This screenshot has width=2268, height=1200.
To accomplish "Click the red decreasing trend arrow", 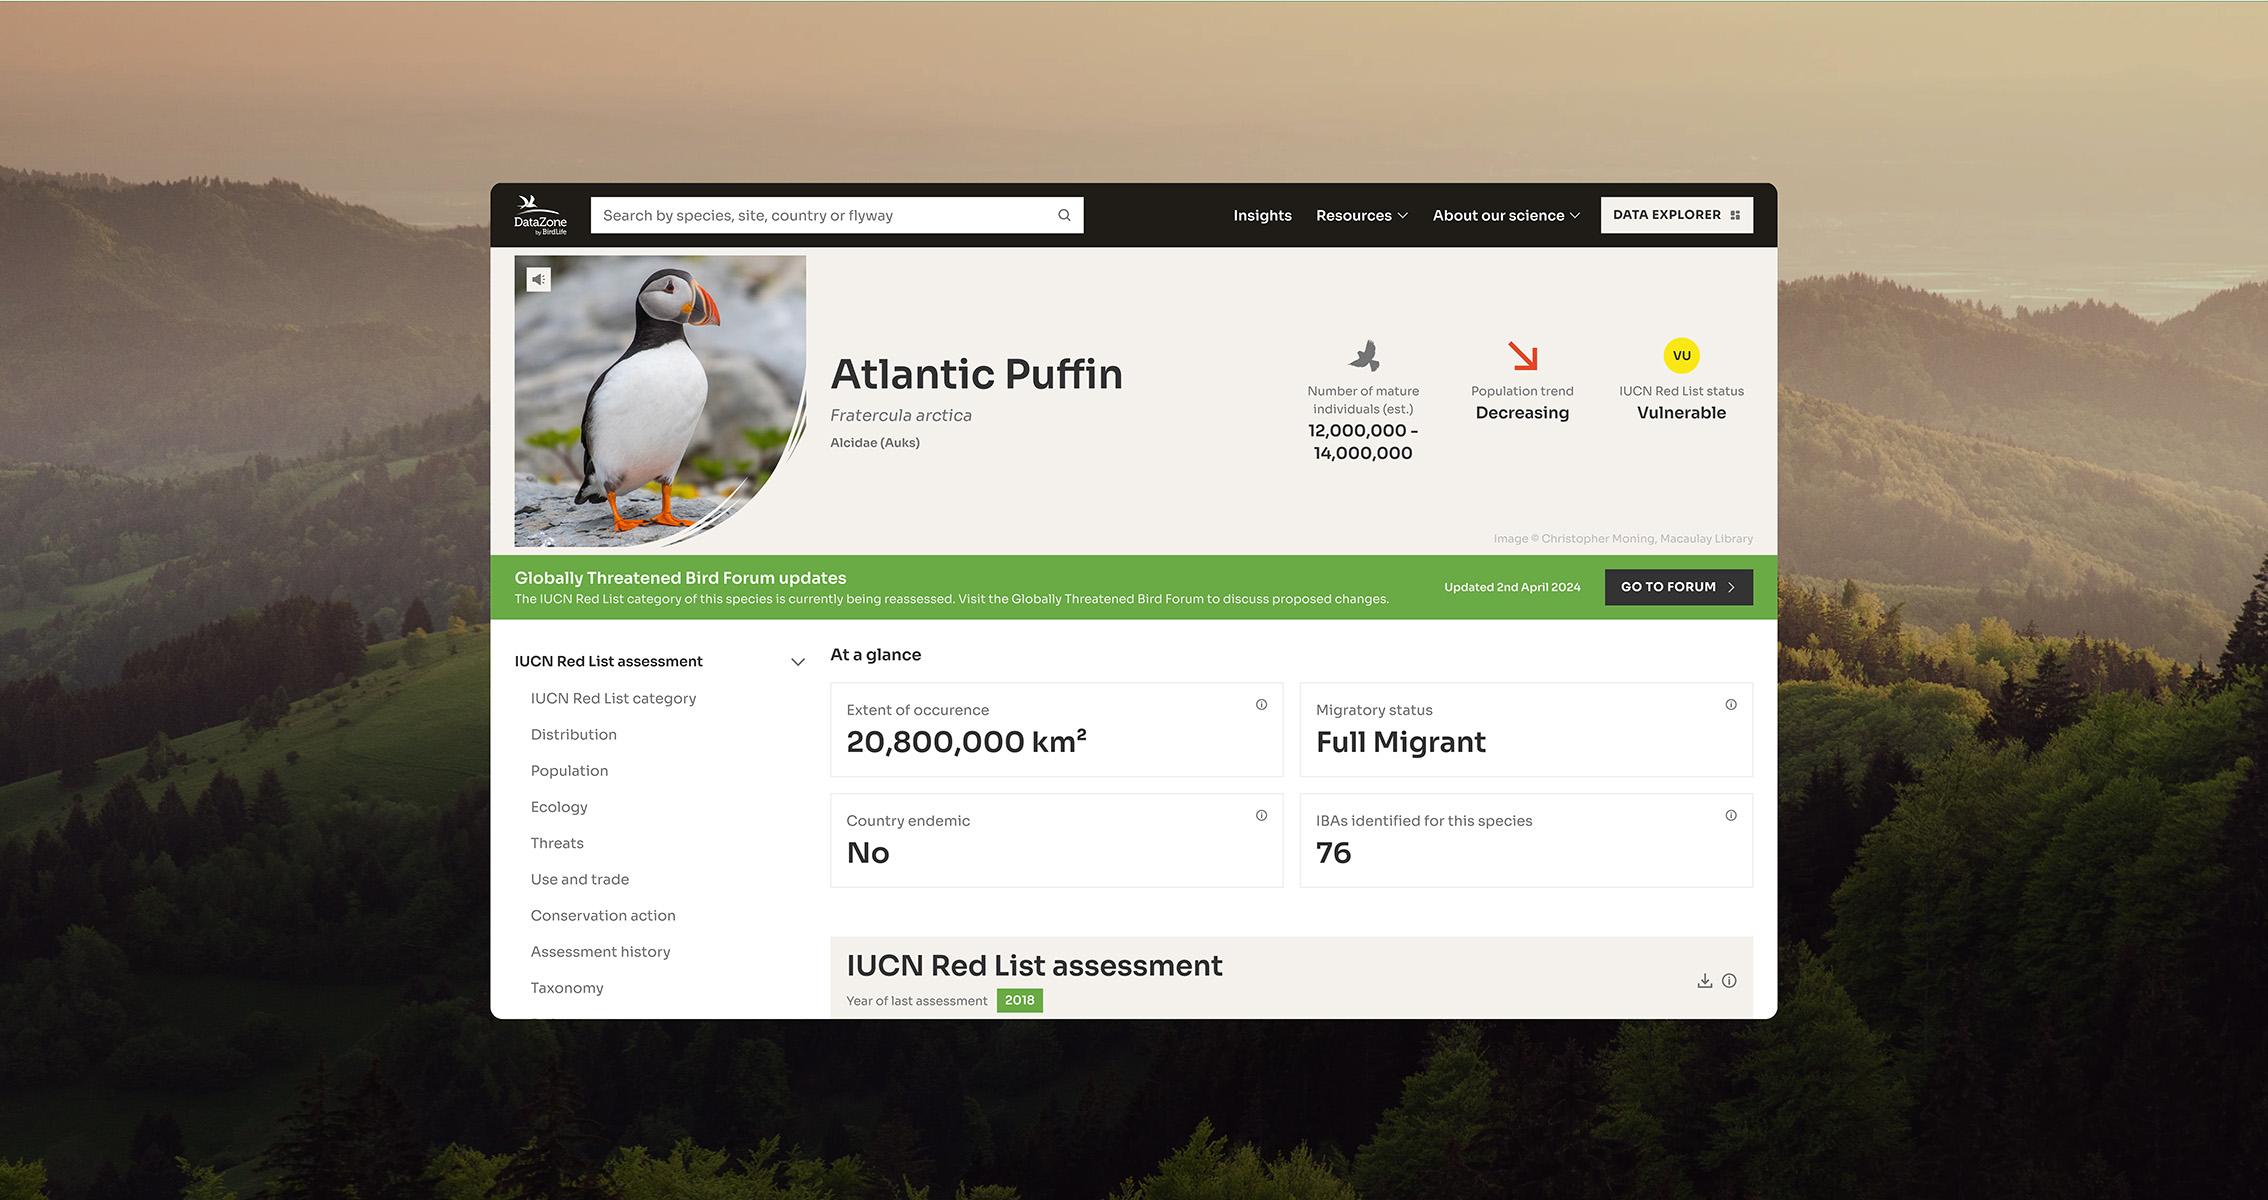I will coord(1522,356).
